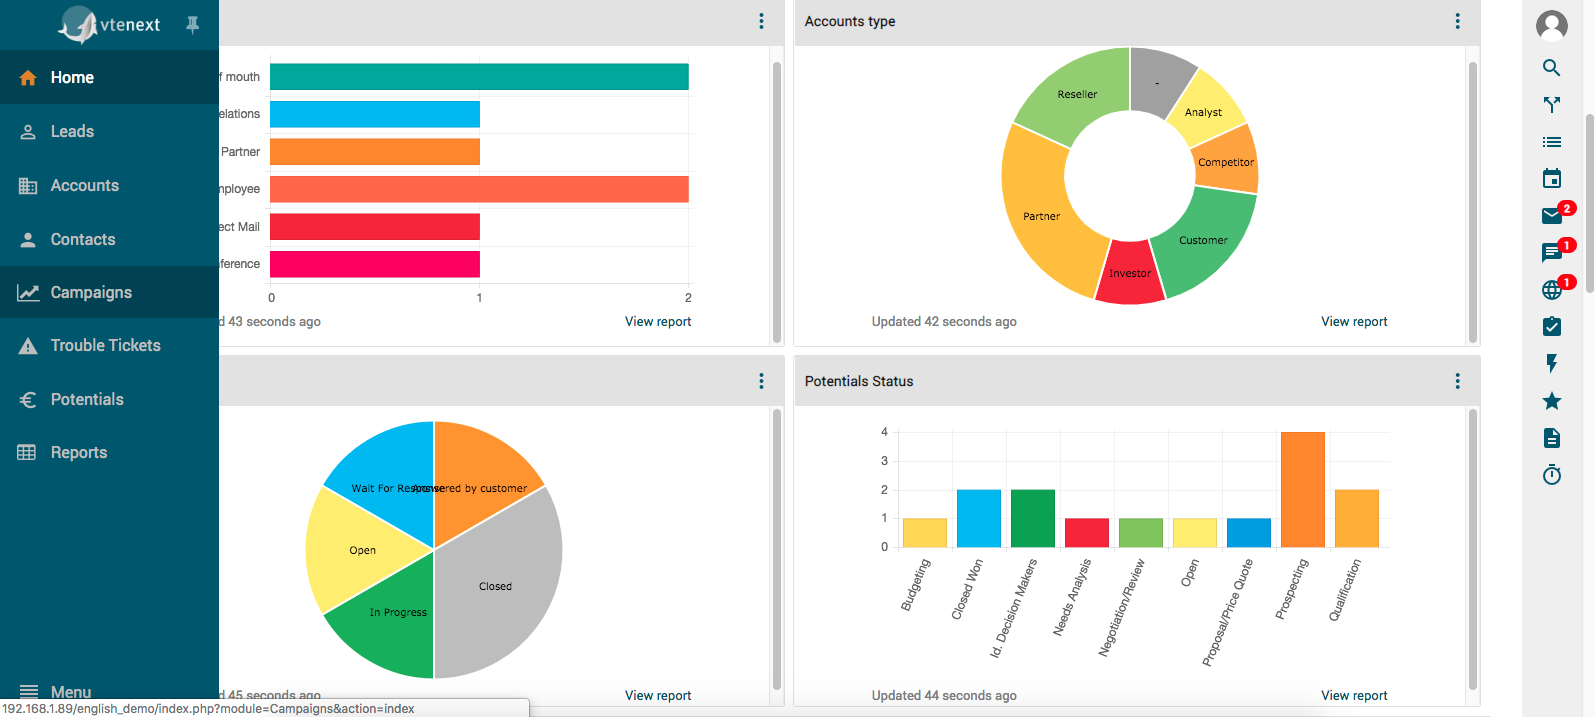Click View report under Potentials Status

point(1353,696)
